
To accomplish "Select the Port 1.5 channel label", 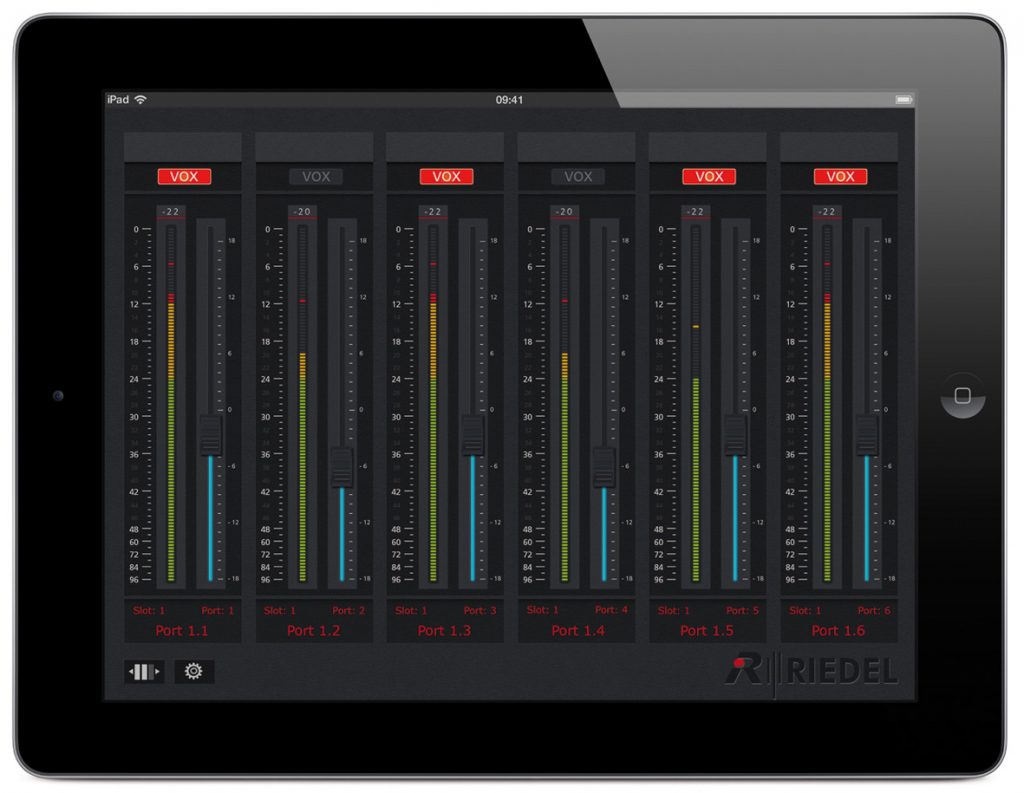I will tap(707, 631).
